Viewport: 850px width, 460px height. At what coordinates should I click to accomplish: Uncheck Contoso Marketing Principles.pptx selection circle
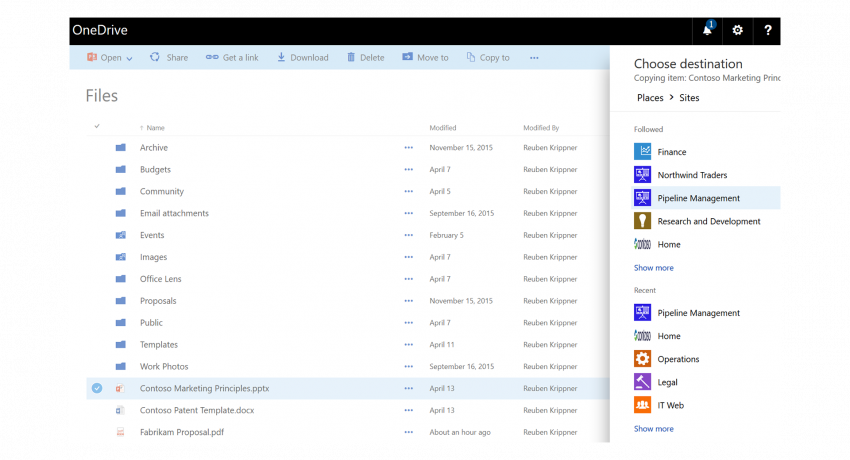click(97, 388)
